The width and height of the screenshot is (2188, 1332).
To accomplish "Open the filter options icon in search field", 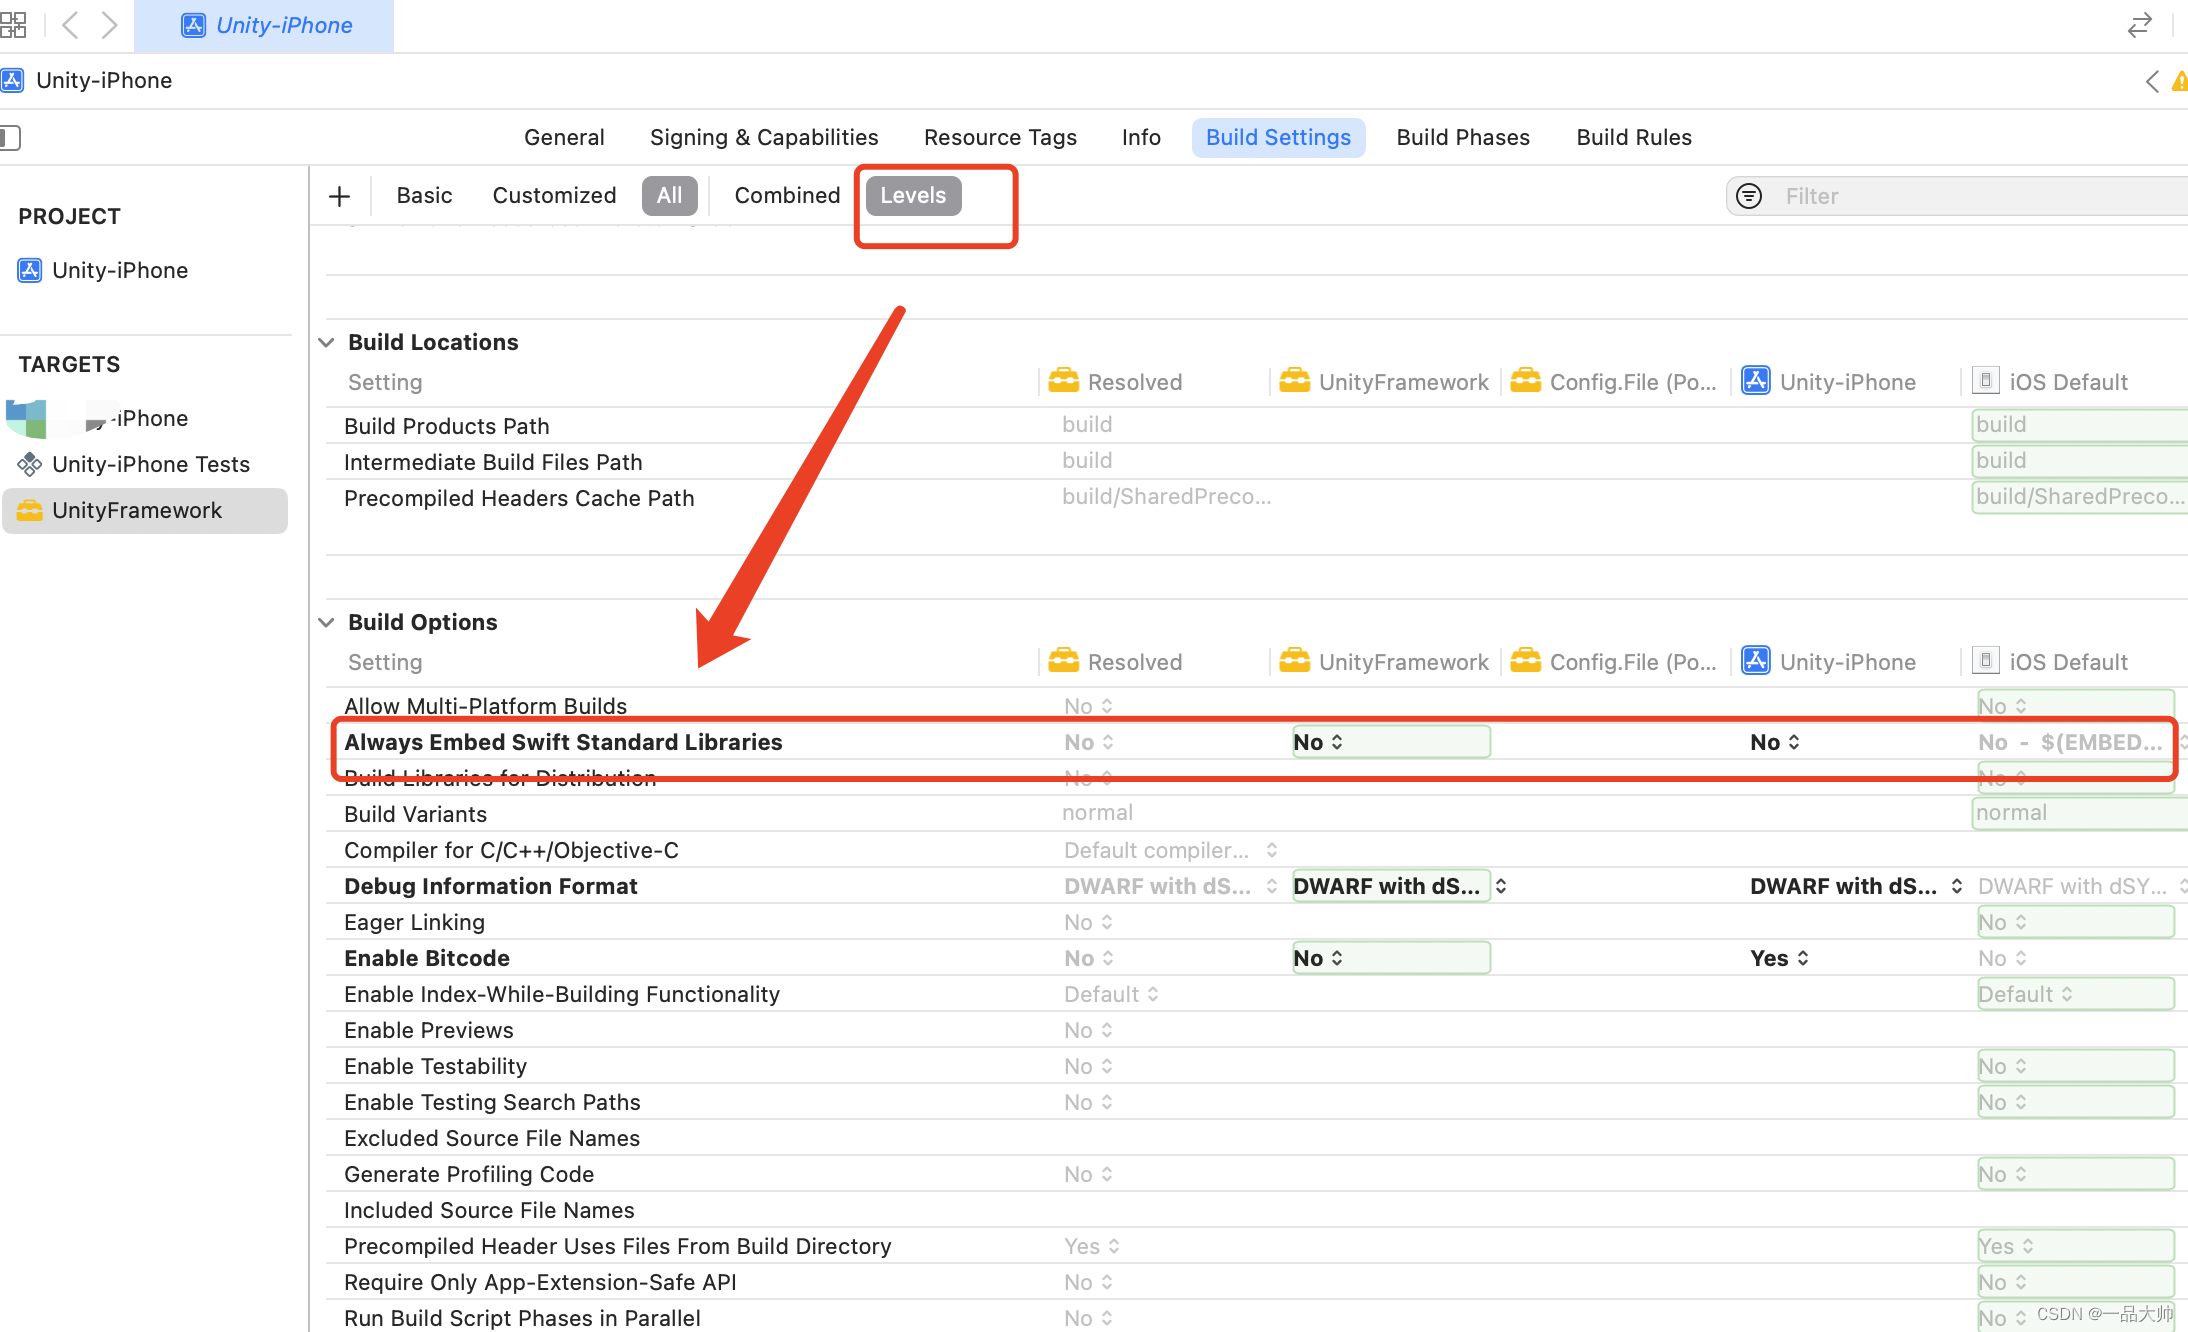I will coord(1749,196).
